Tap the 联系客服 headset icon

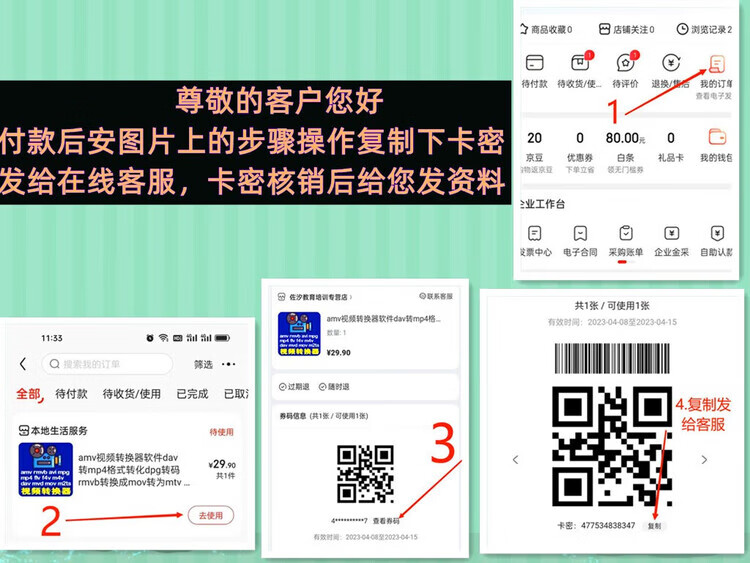422,296
